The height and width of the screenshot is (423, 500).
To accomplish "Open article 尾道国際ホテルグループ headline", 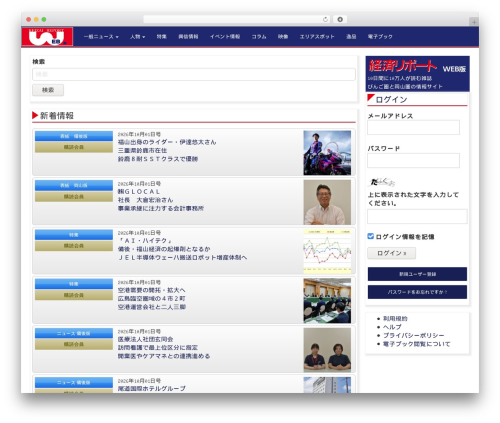I will click(152, 389).
